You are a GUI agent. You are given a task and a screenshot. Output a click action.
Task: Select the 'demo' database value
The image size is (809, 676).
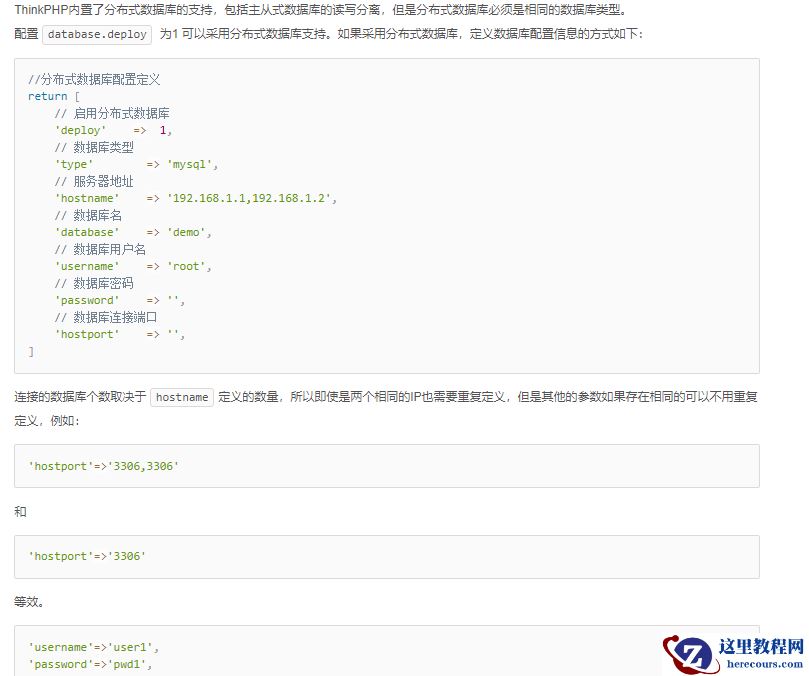tap(186, 233)
